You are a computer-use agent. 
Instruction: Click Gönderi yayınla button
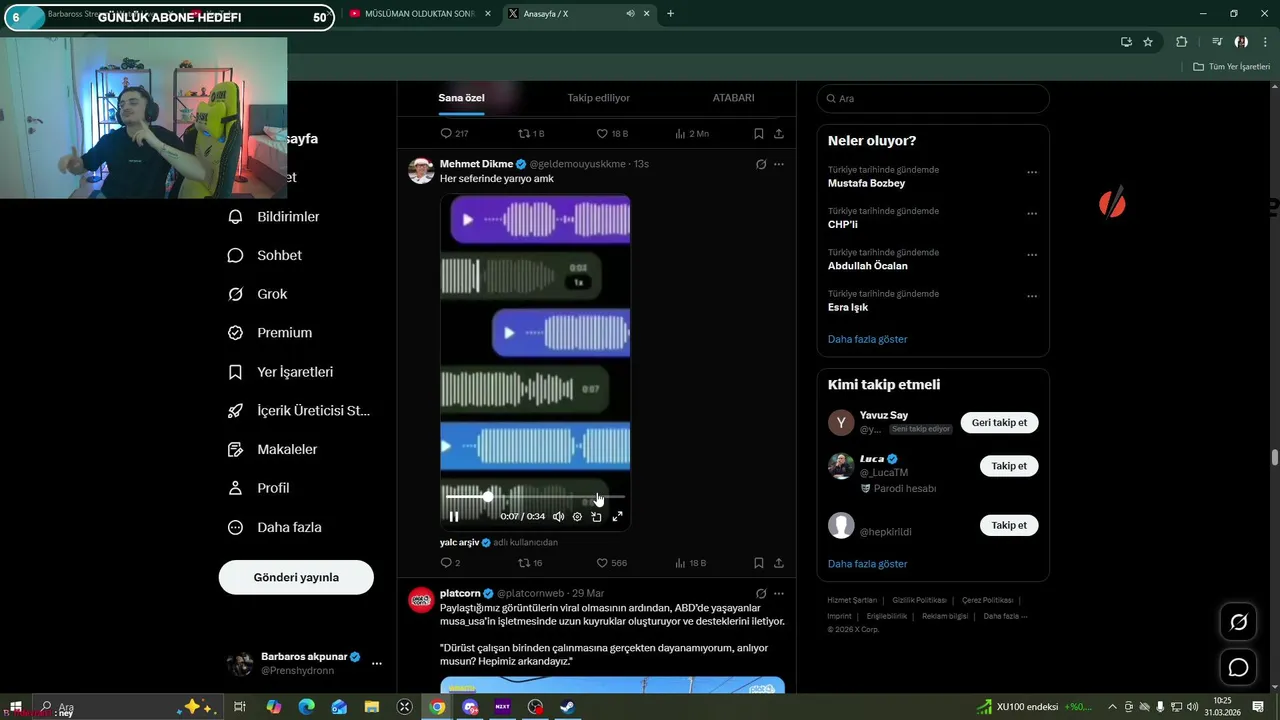pyautogui.click(x=296, y=577)
